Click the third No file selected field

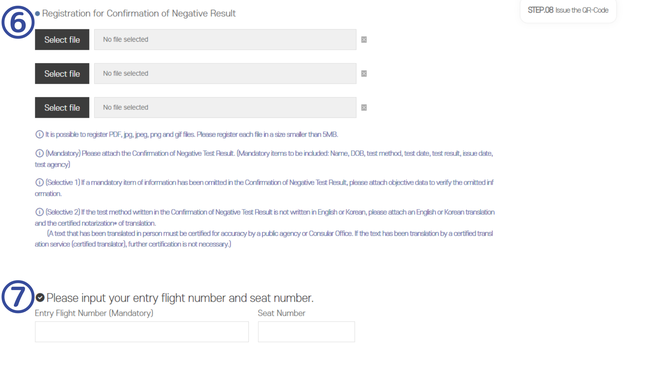[x=225, y=107]
